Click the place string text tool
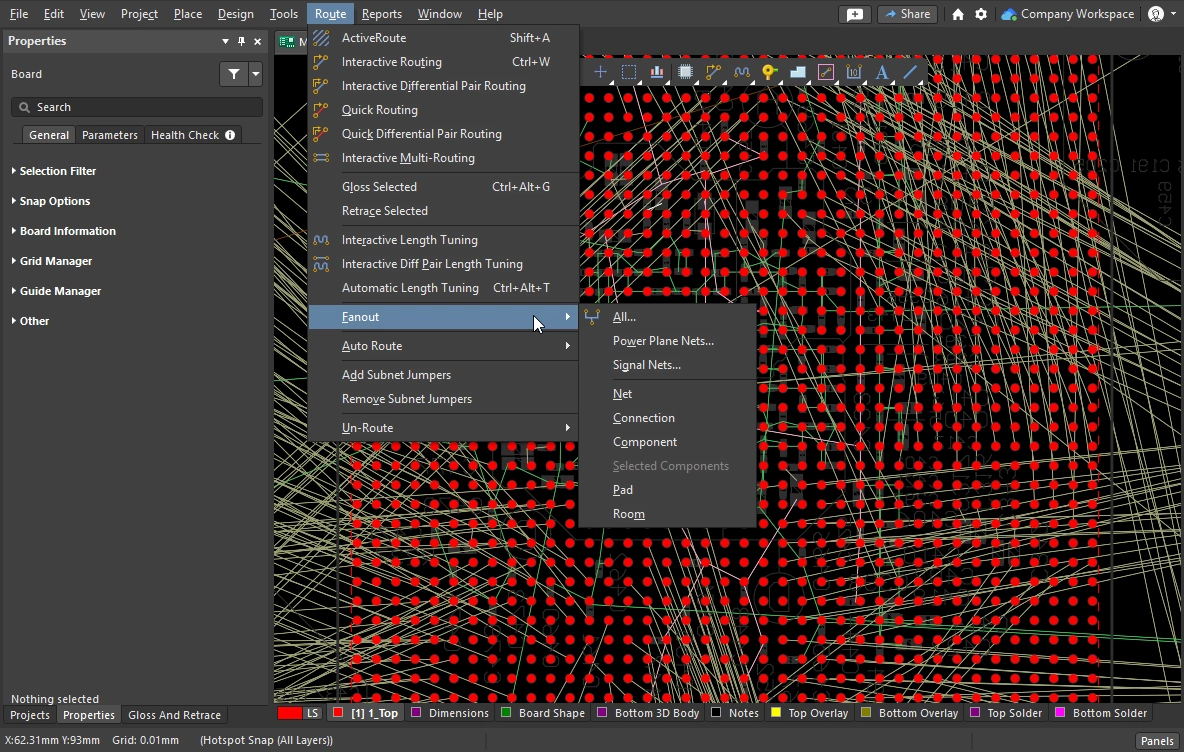This screenshot has height=752, width=1184. point(882,72)
